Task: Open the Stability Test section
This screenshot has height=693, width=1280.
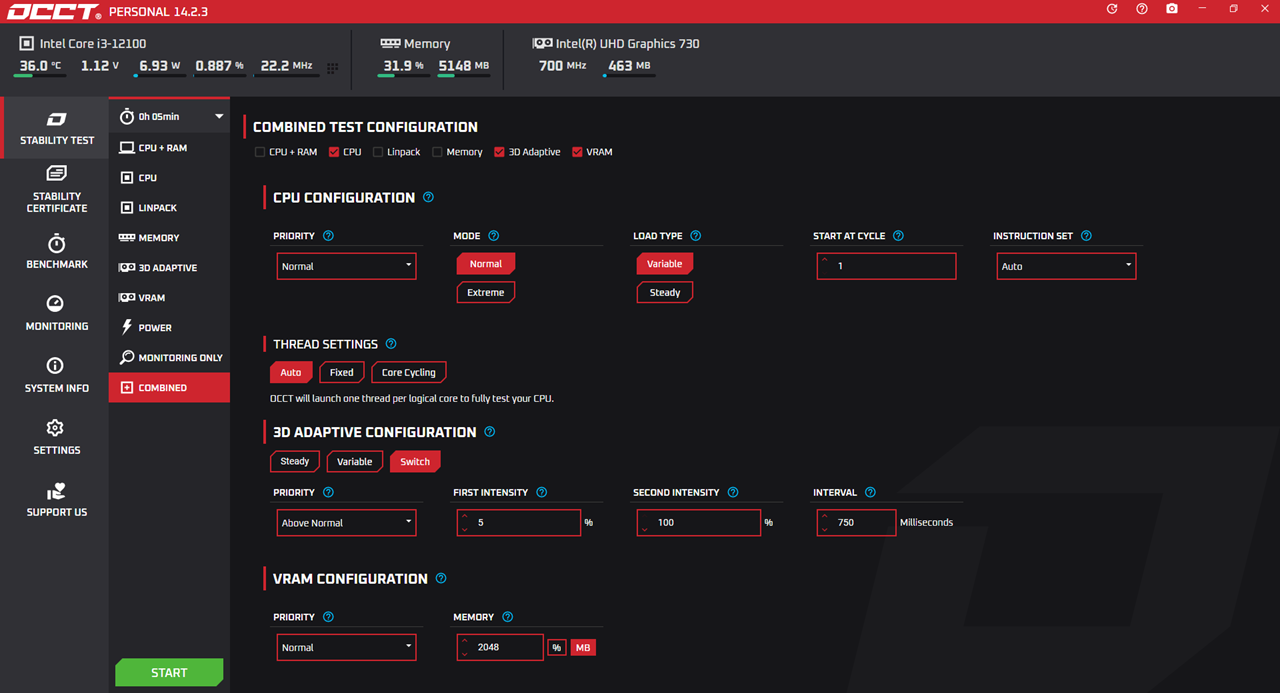Action: pos(57,128)
